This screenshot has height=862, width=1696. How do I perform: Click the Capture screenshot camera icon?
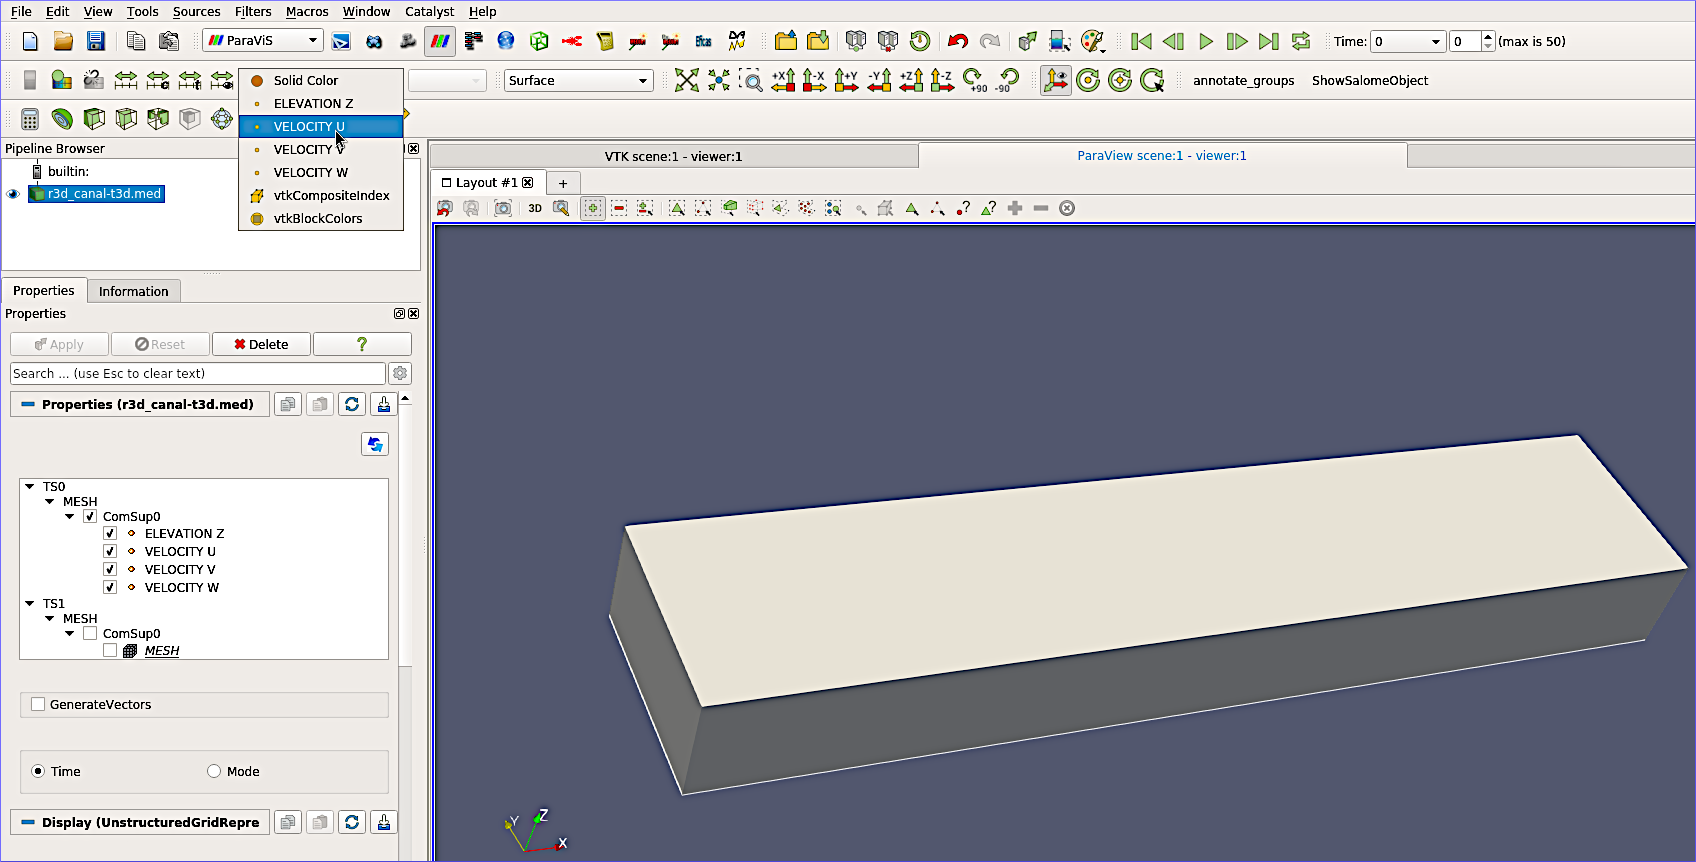tap(503, 208)
